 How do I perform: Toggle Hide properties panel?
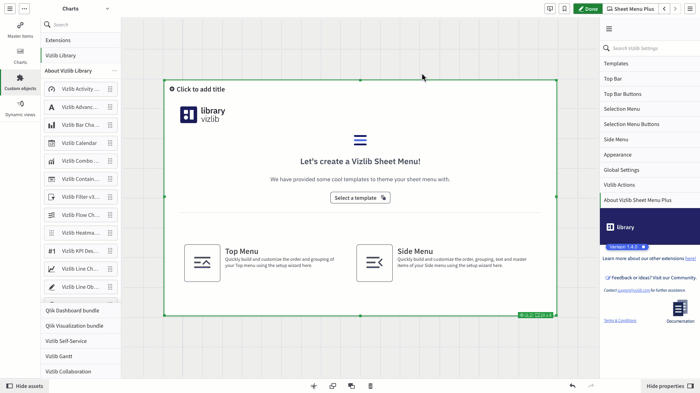670,386
